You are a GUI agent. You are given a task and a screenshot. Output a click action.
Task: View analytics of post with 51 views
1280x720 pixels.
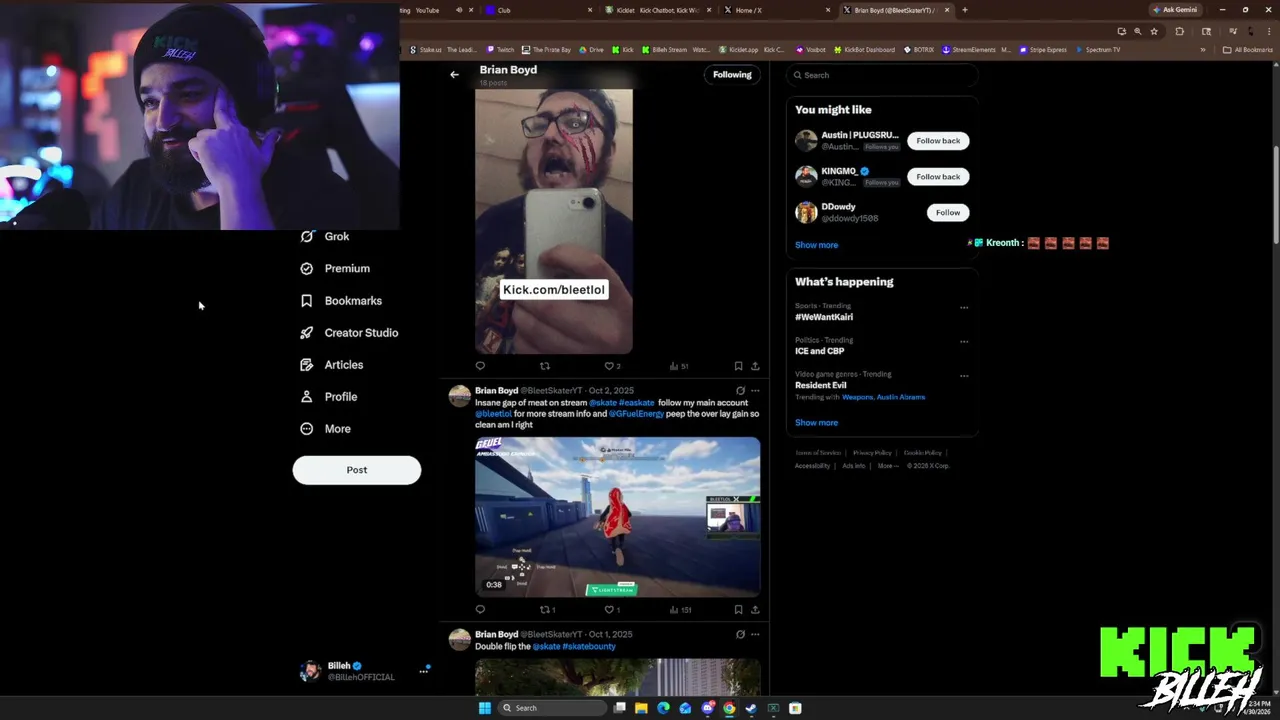click(678, 366)
